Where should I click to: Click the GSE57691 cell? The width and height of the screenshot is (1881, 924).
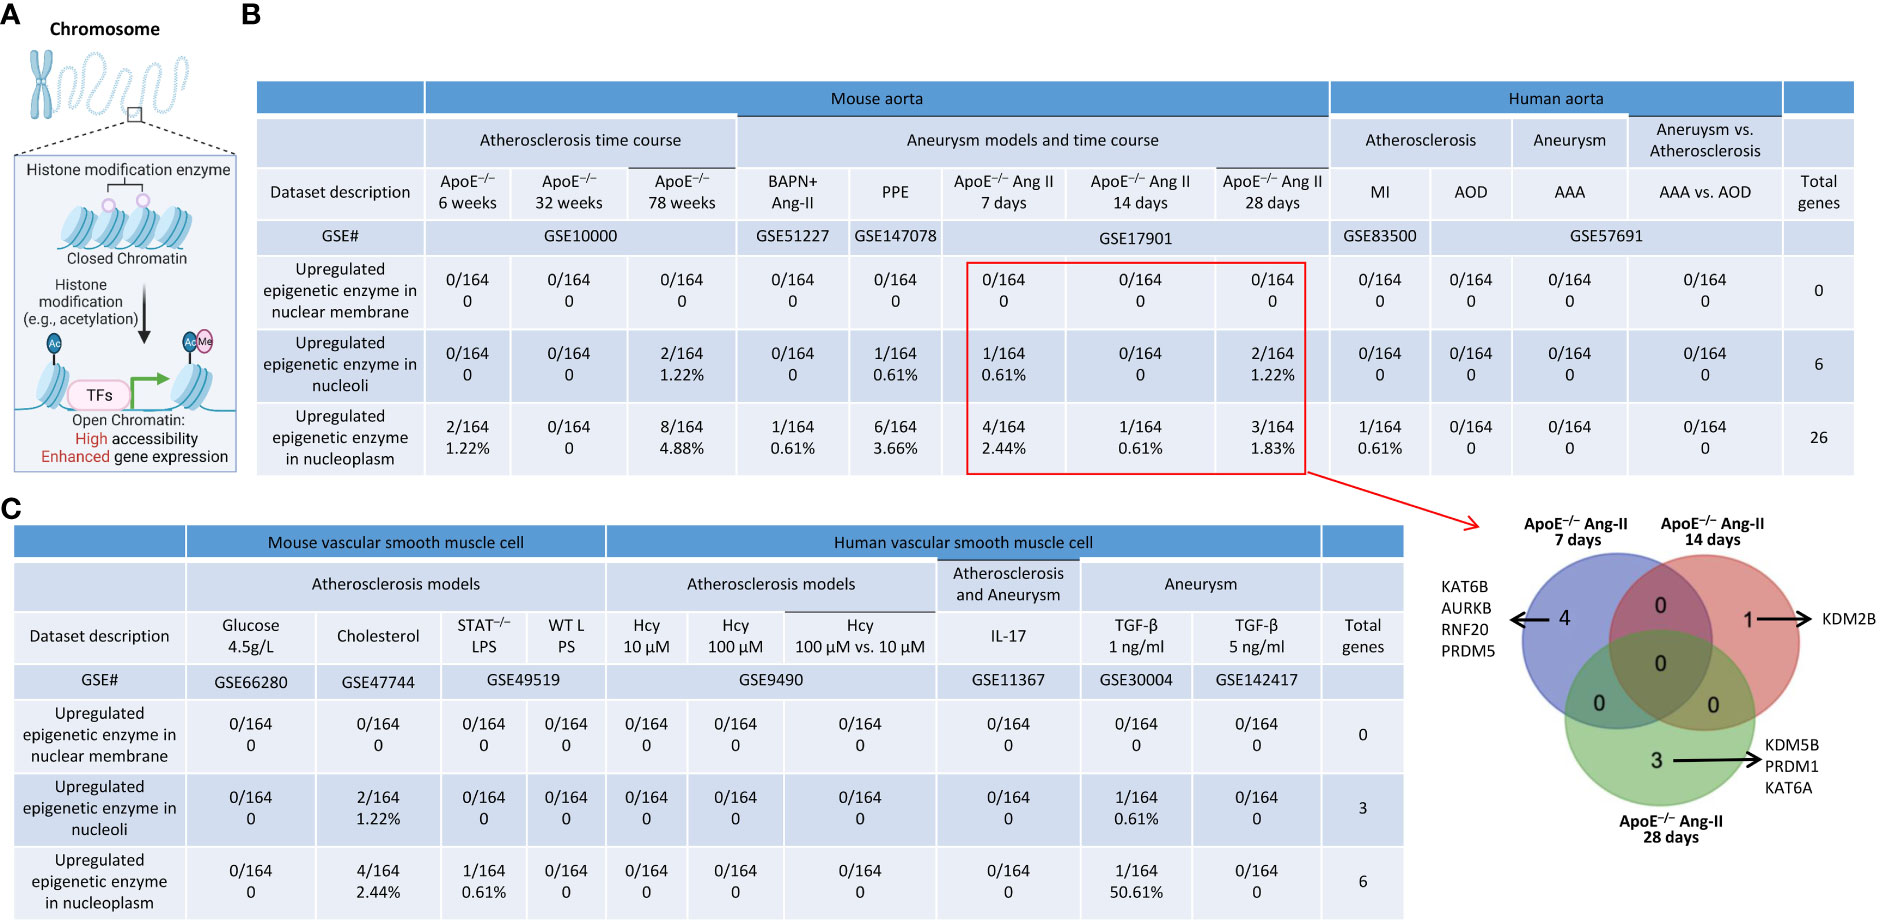click(1606, 236)
